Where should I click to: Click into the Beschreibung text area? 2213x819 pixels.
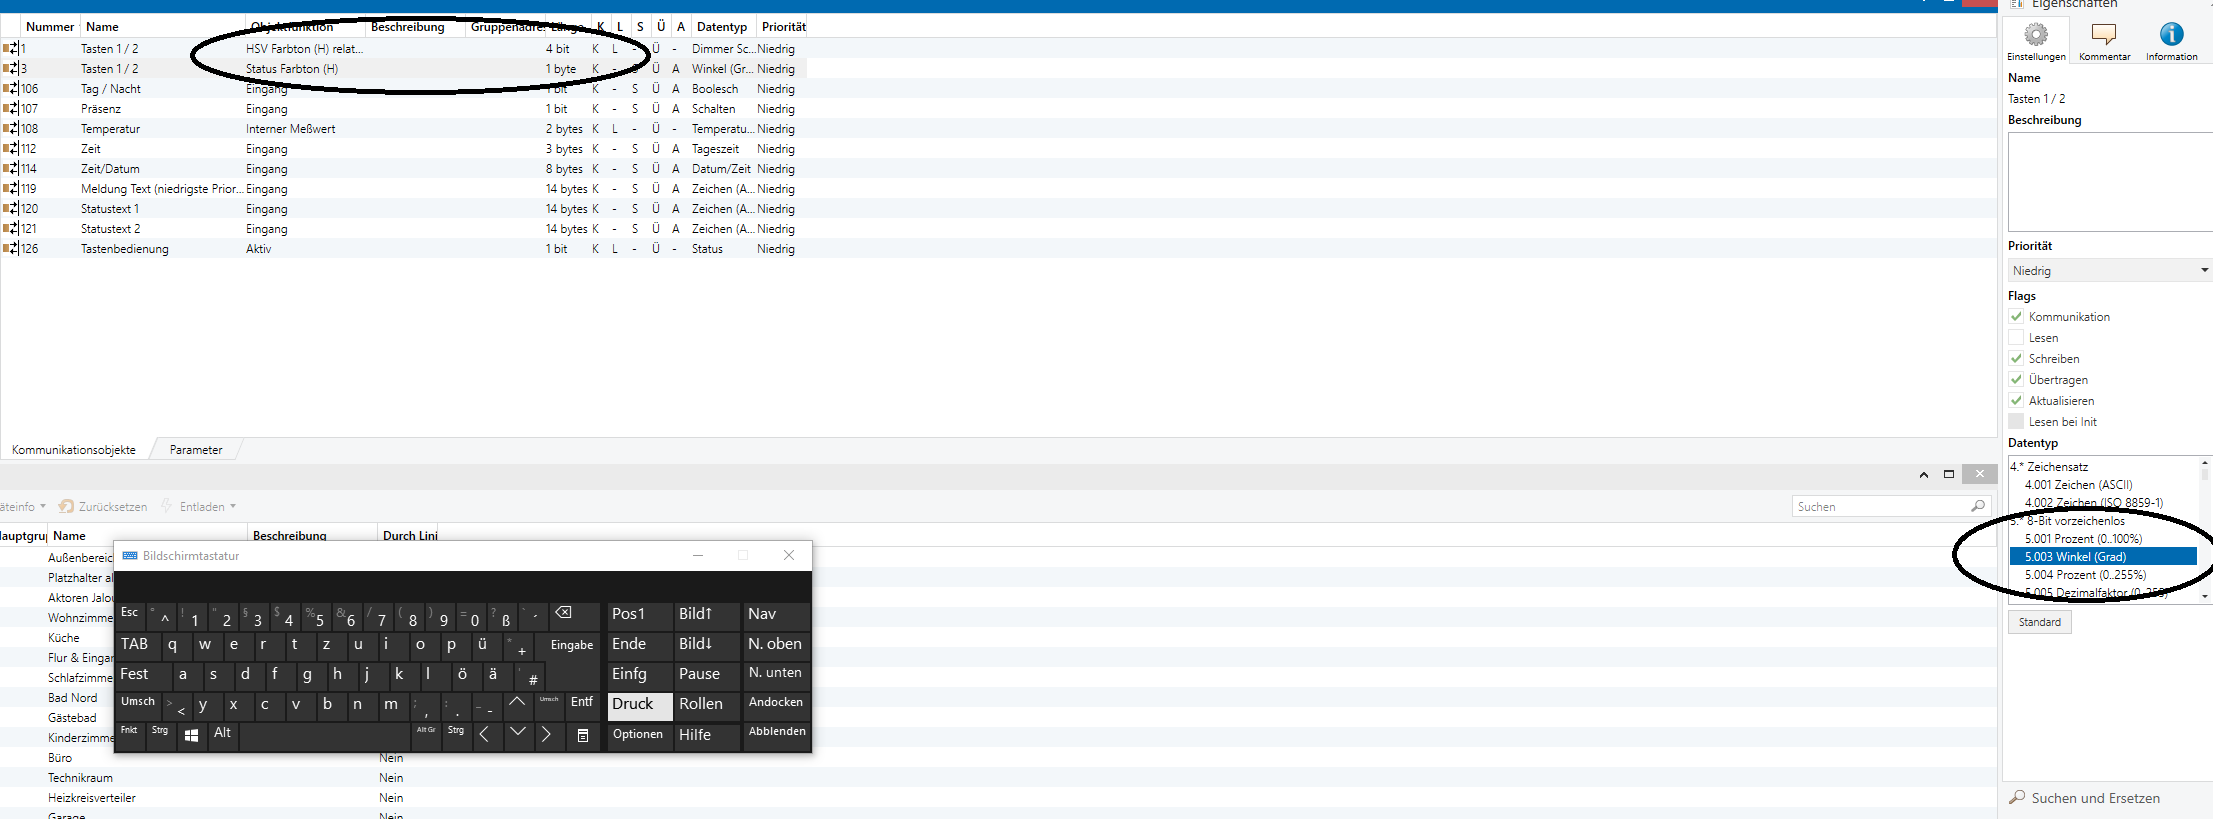tap(2110, 182)
